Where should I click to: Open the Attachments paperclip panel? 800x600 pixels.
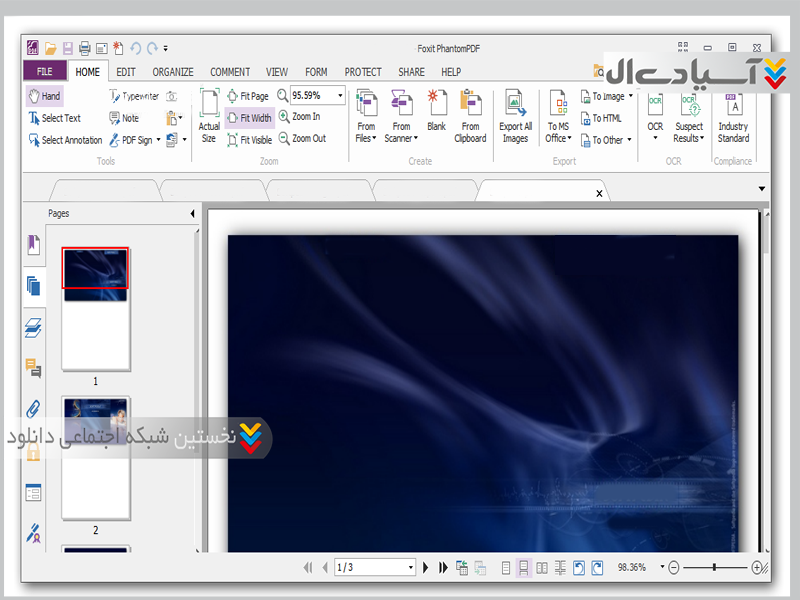point(34,409)
